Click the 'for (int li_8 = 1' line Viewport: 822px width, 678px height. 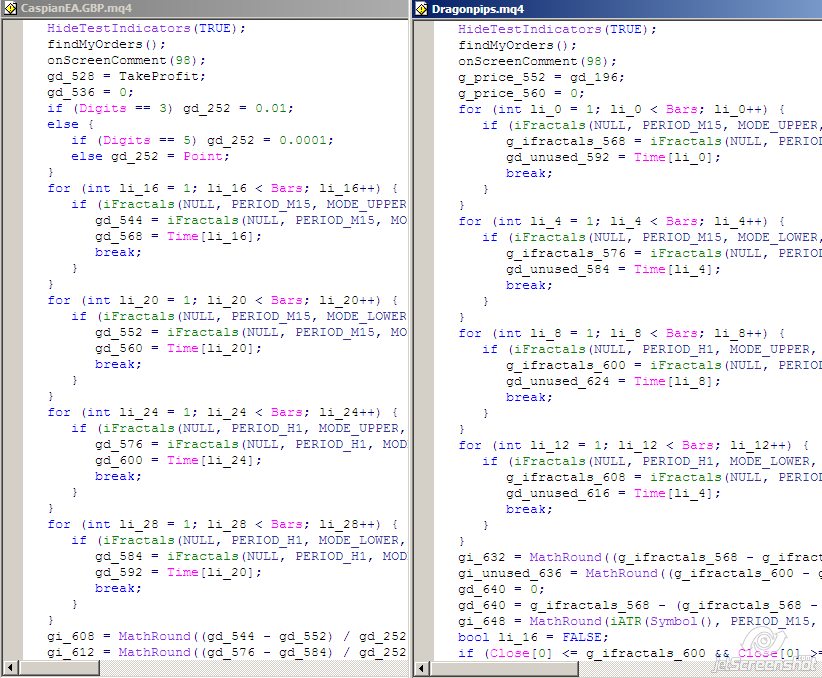click(x=622, y=333)
